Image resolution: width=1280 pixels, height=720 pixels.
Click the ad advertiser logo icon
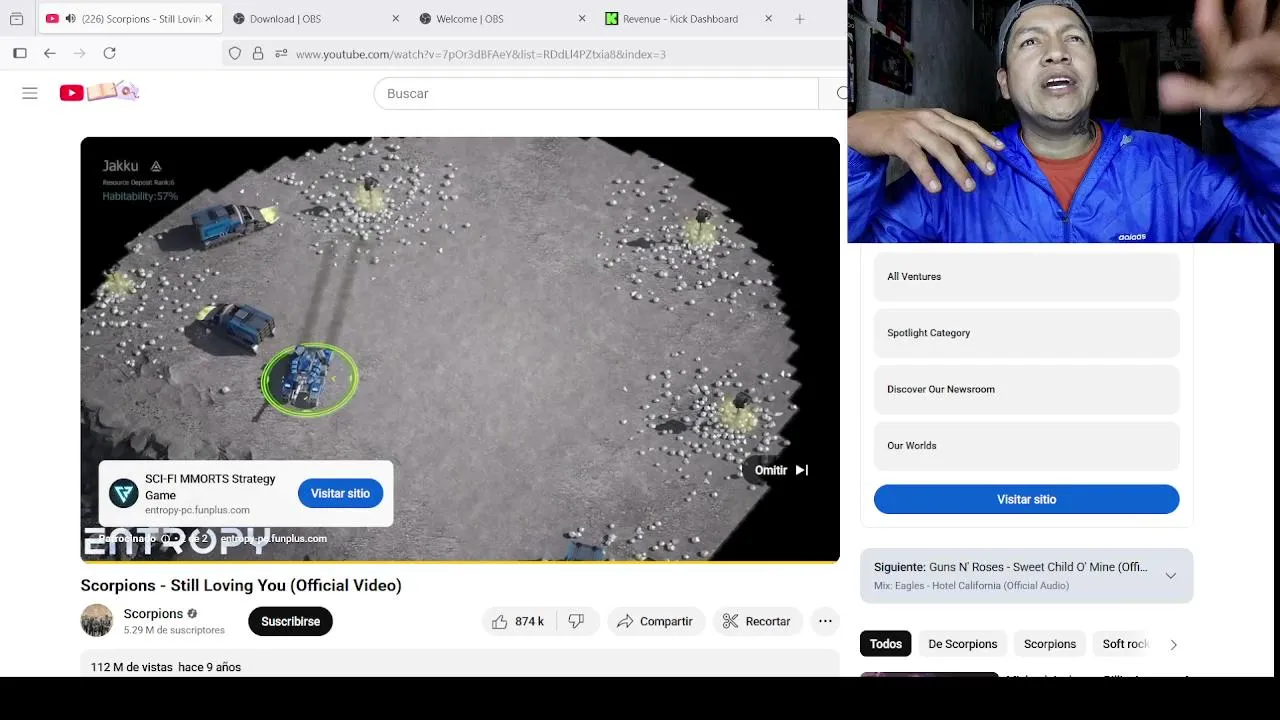pos(123,493)
